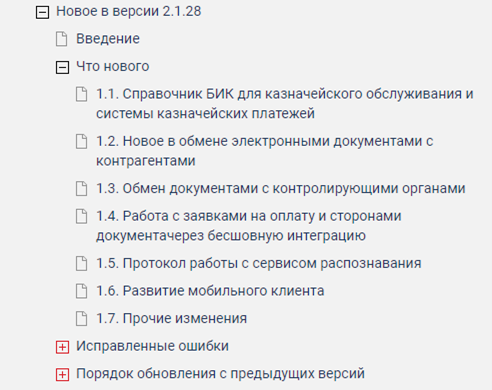Open 1.6 Развитие мобильного клиента
This screenshot has height=390, width=492.
[210, 291]
